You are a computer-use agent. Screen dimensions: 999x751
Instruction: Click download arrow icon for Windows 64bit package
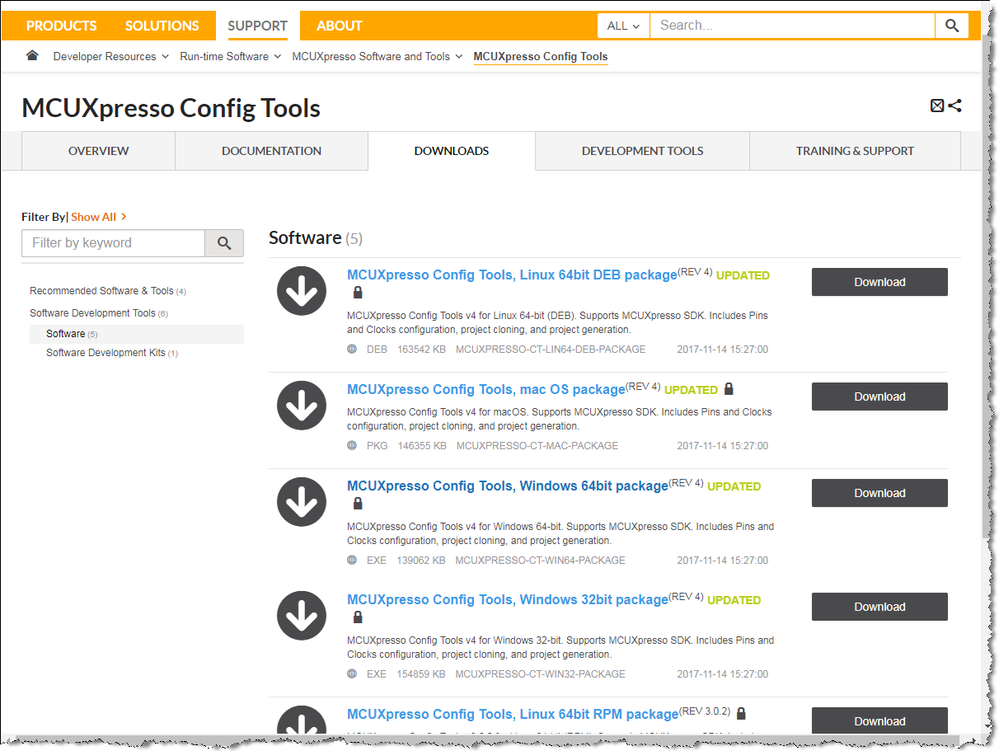[x=301, y=502]
